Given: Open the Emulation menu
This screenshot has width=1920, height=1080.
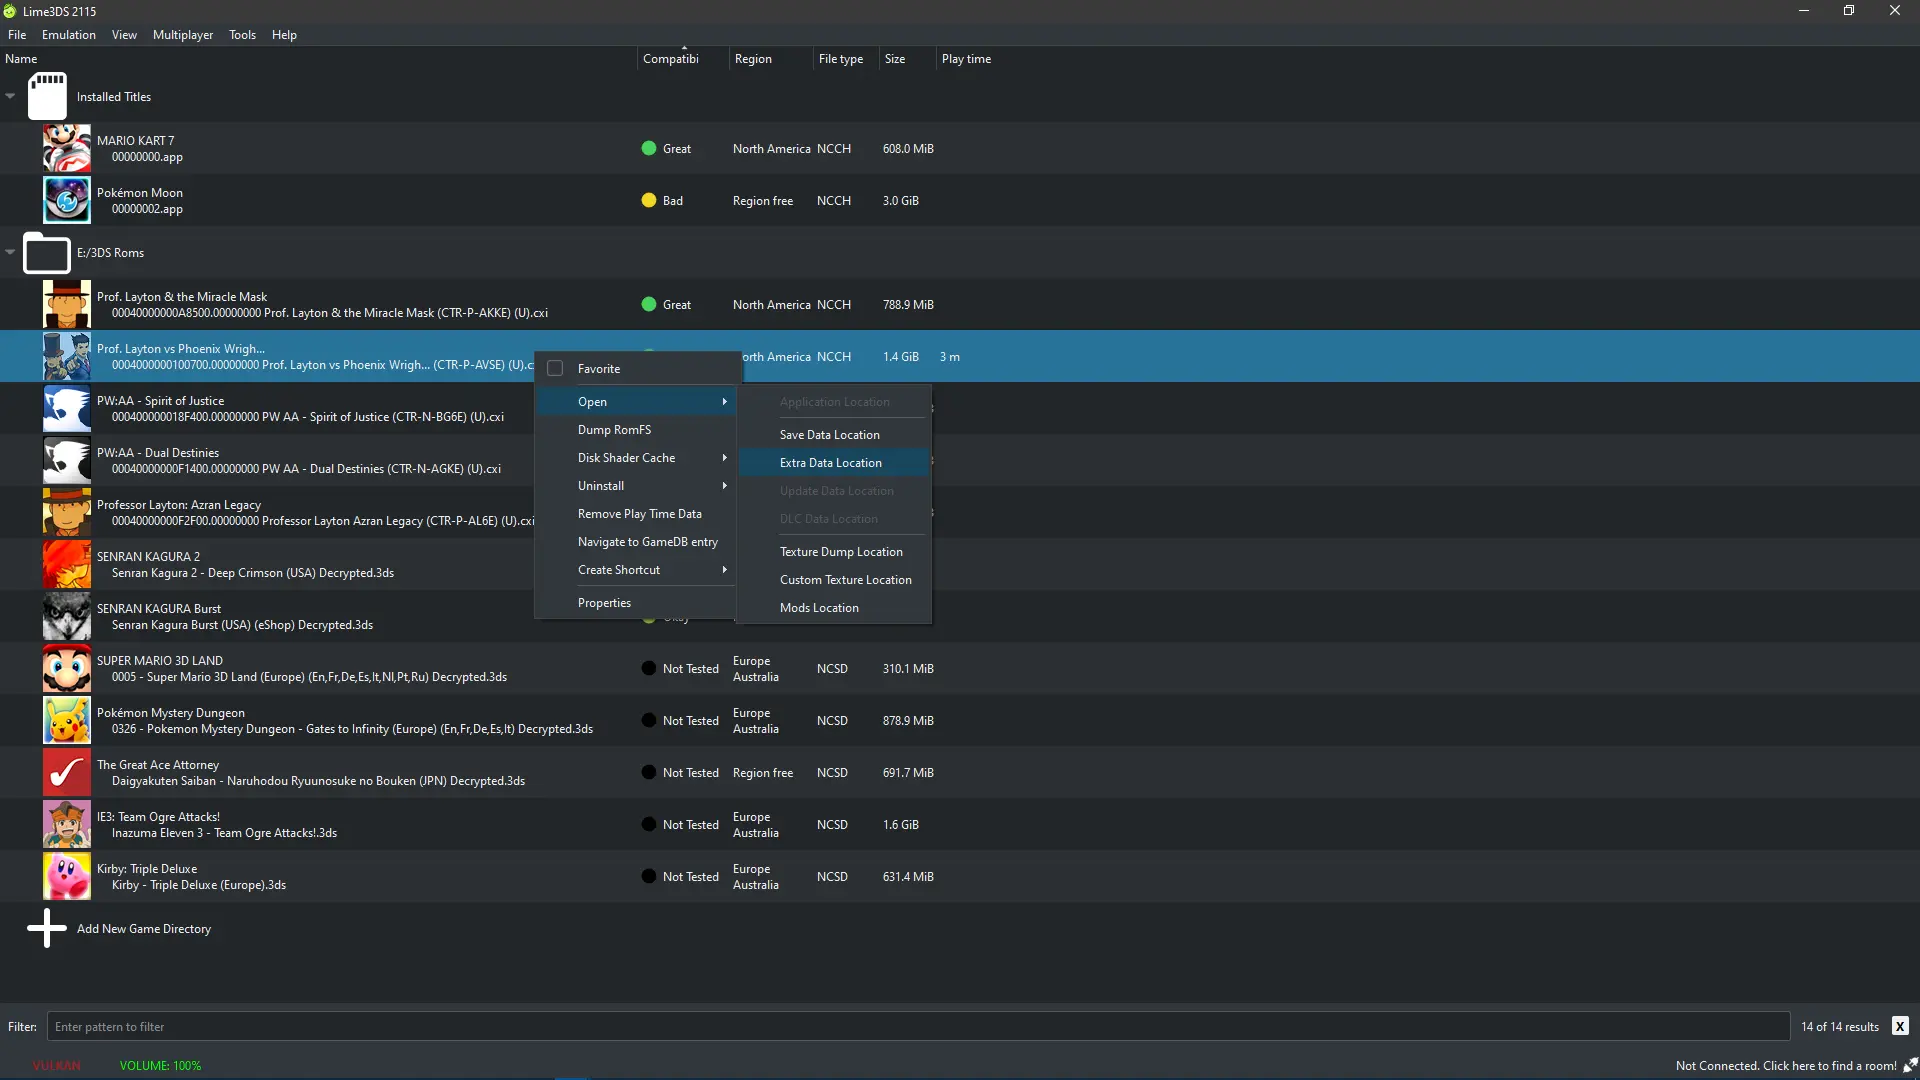Looking at the screenshot, I should (69, 34).
